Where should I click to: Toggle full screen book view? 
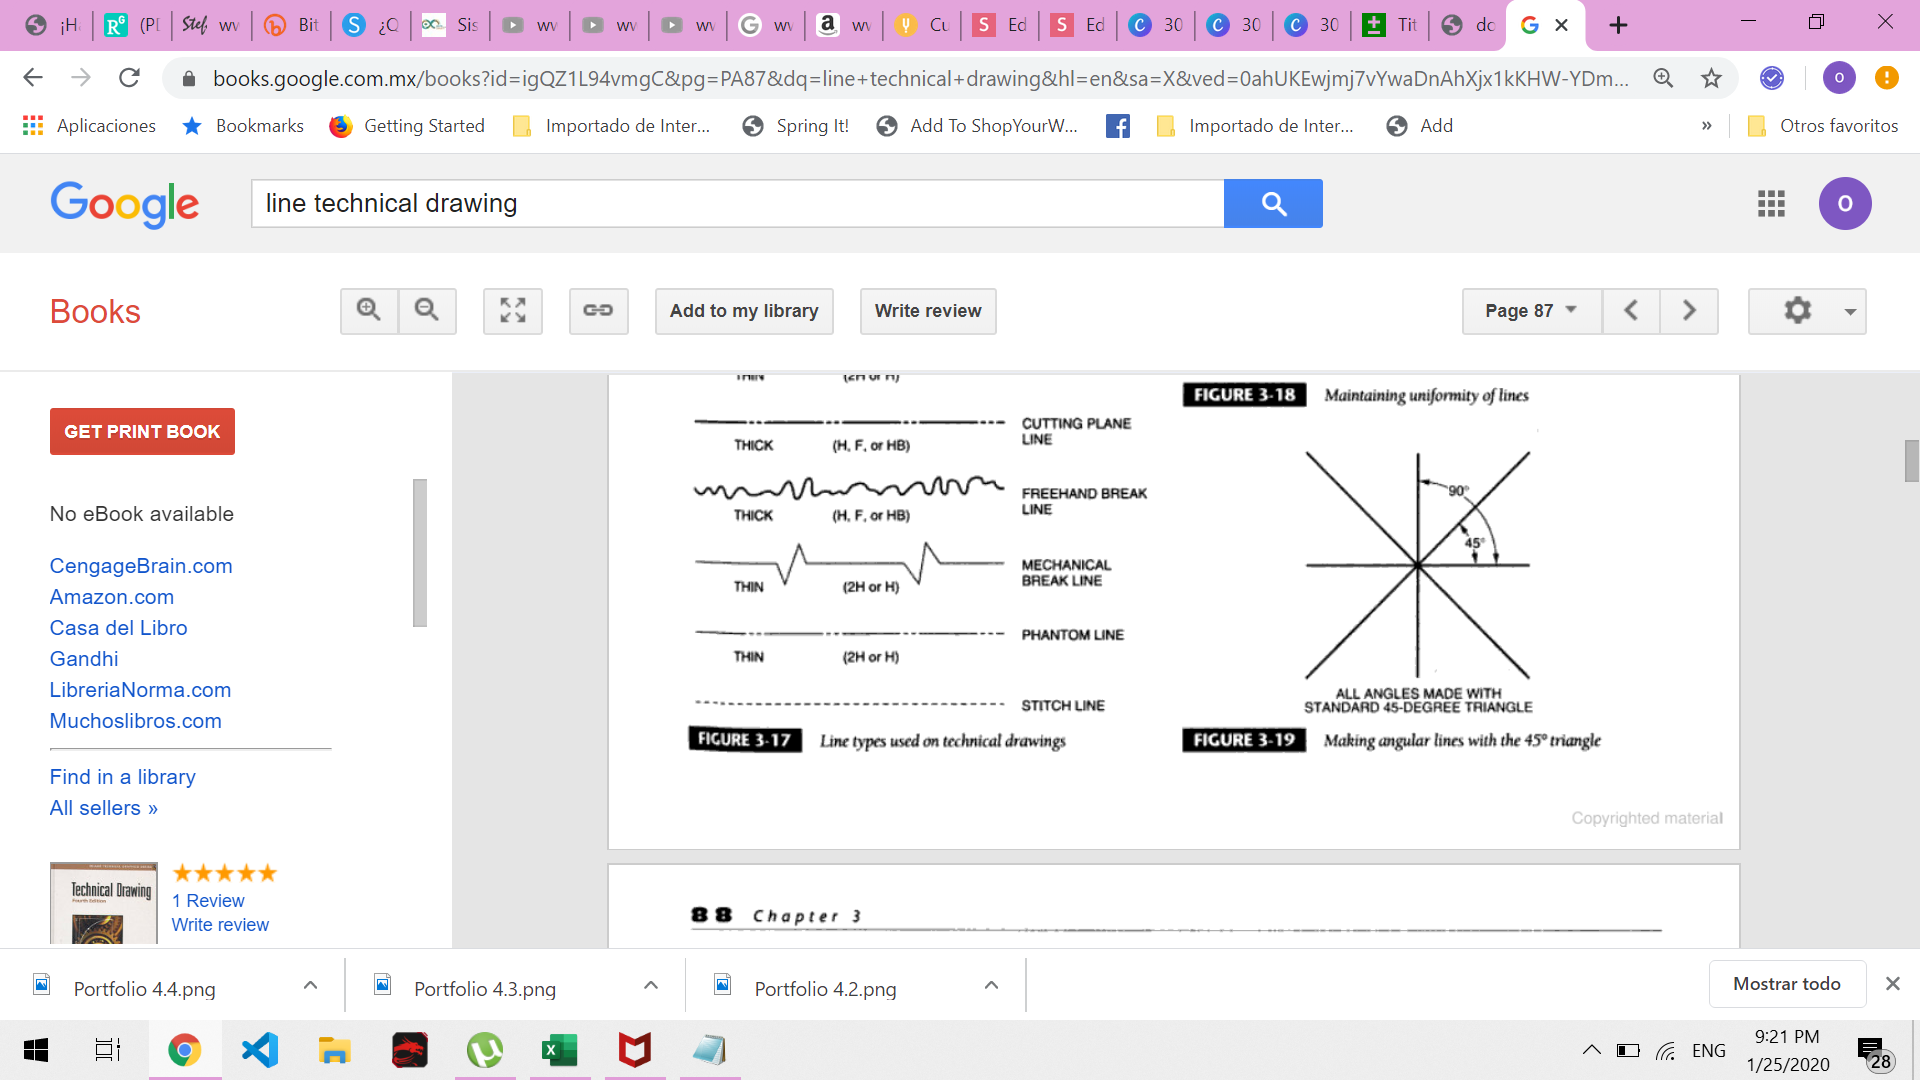(x=513, y=311)
